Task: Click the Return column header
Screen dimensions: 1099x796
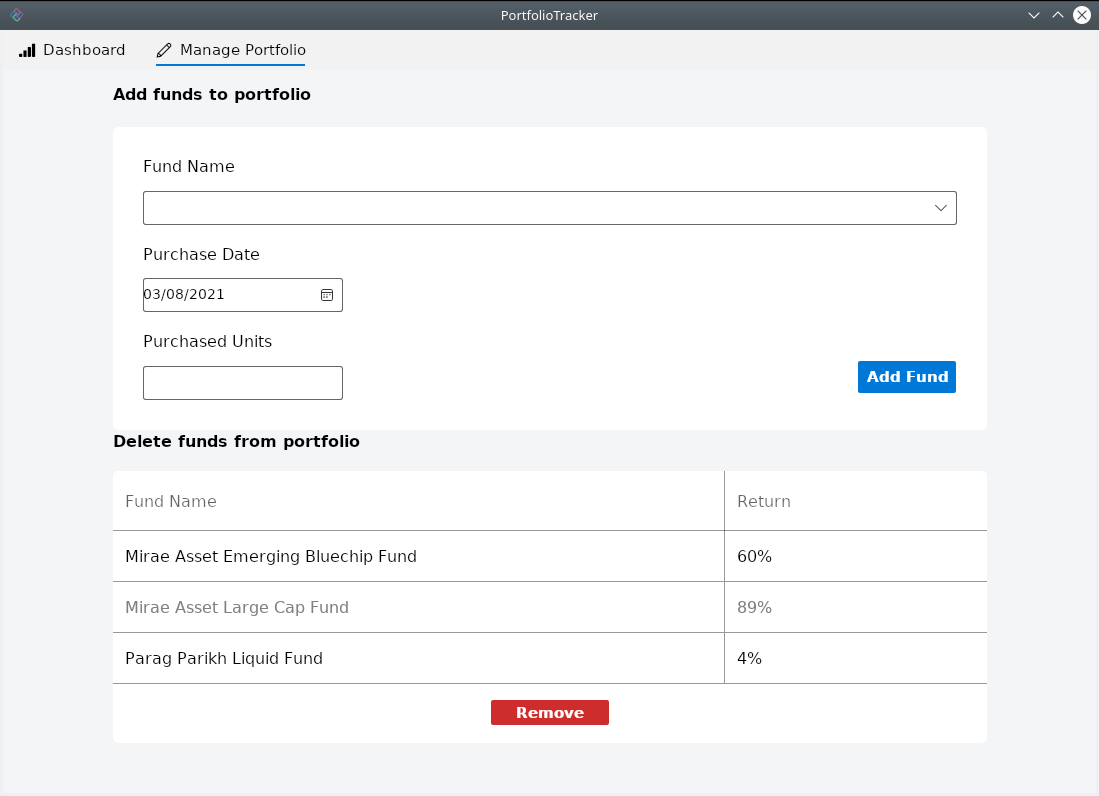Action: coord(764,501)
